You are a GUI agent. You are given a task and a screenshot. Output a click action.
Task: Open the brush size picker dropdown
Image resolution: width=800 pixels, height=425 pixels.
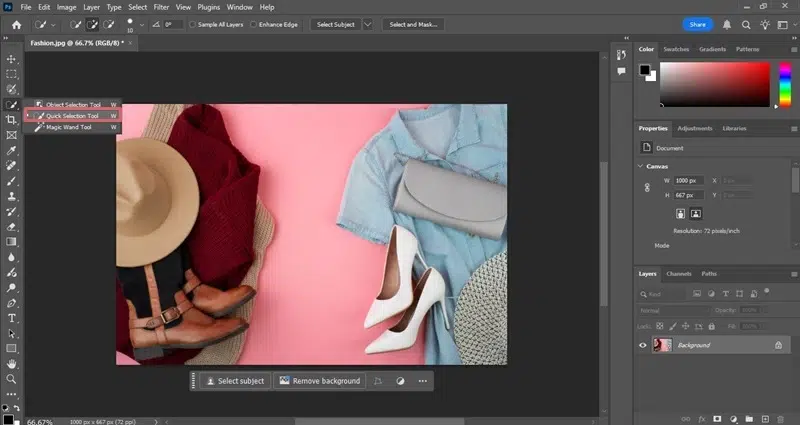(141, 25)
